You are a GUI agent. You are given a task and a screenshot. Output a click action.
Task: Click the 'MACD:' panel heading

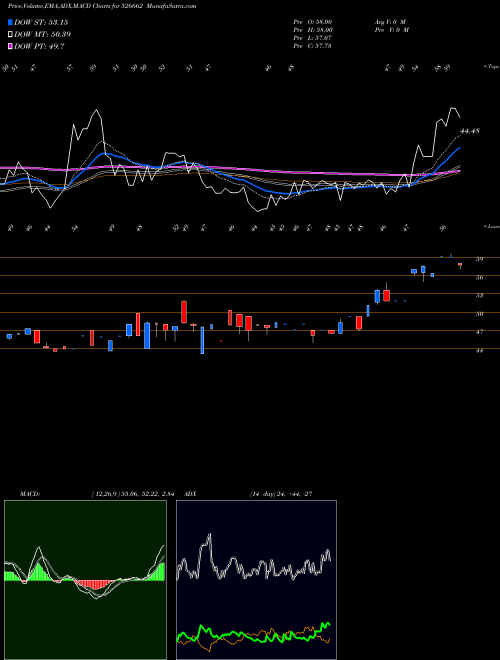tap(30, 494)
